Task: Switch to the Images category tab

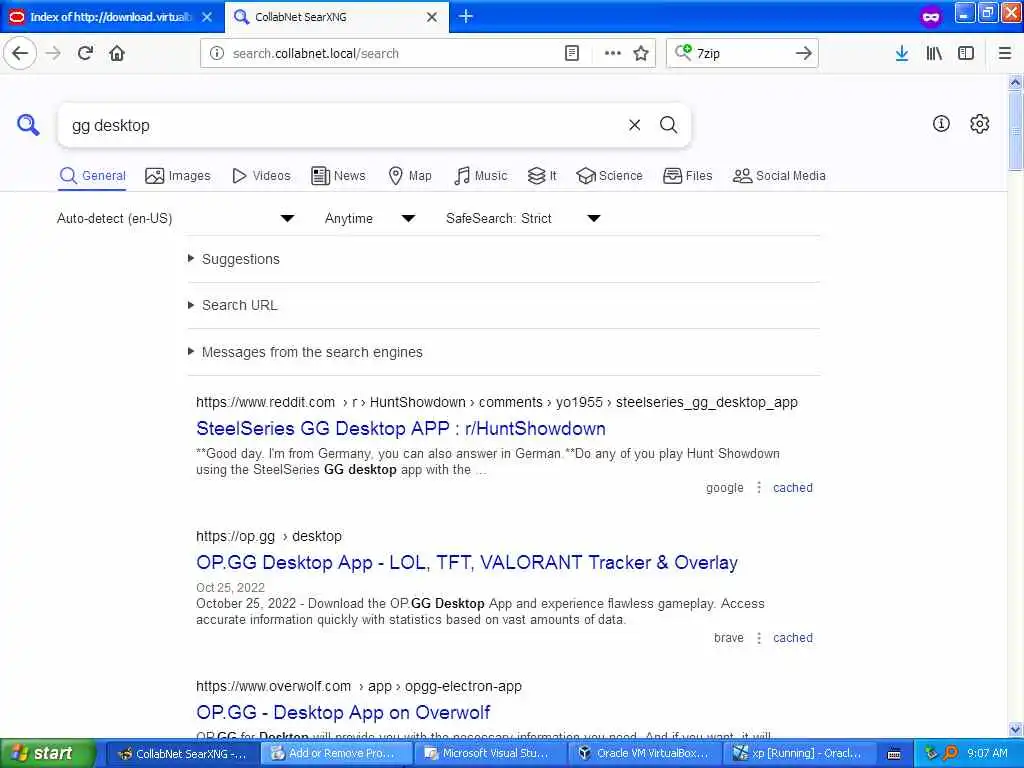Action: pyautogui.click(x=178, y=176)
